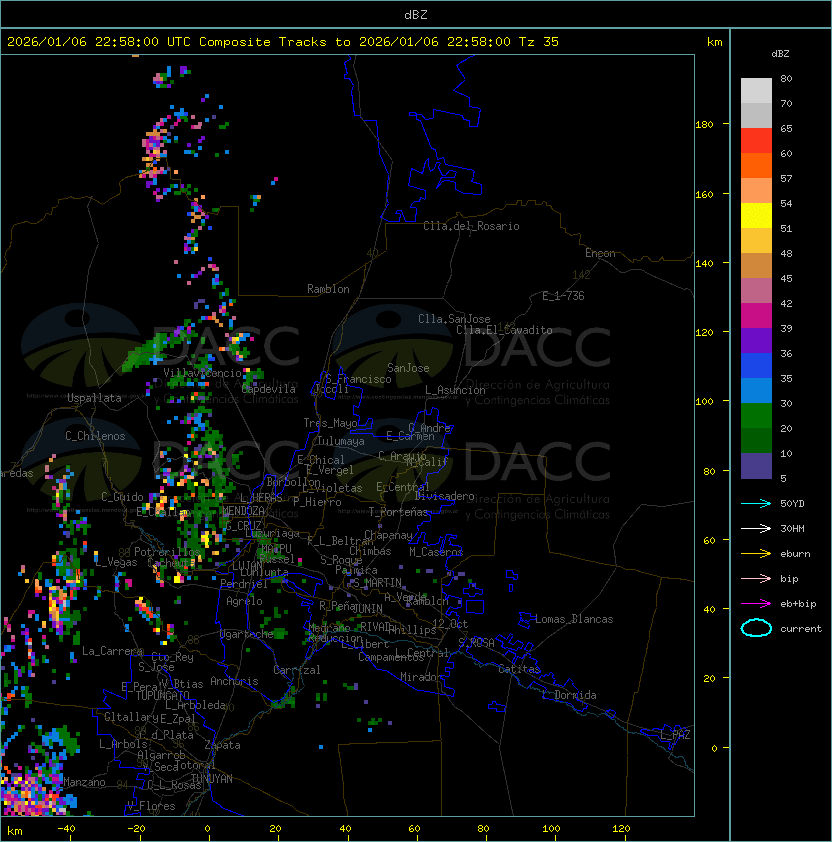The height and width of the screenshot is (842, 832).
Task: Click the '30HM' legend label
Action: [x=792, y=528]
